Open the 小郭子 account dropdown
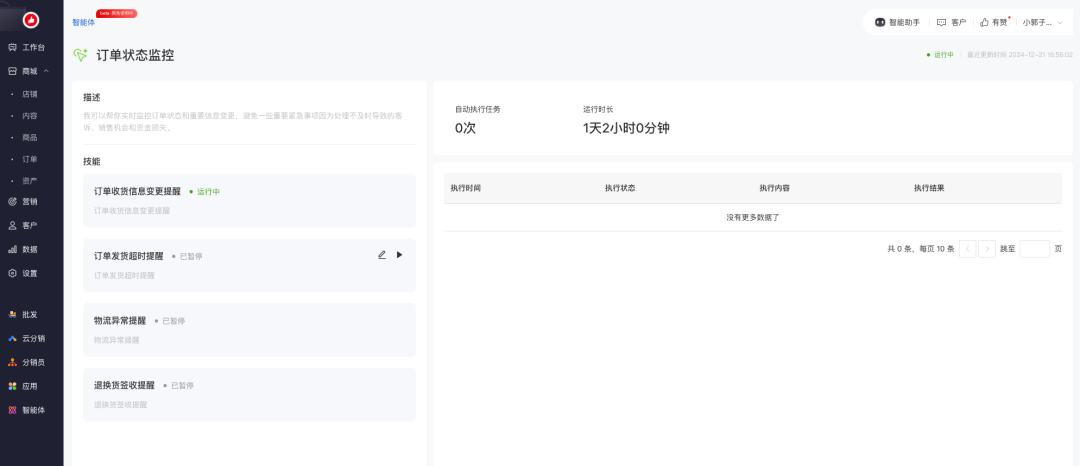This screenshot has width=1080, height=466. (1042, 22)
